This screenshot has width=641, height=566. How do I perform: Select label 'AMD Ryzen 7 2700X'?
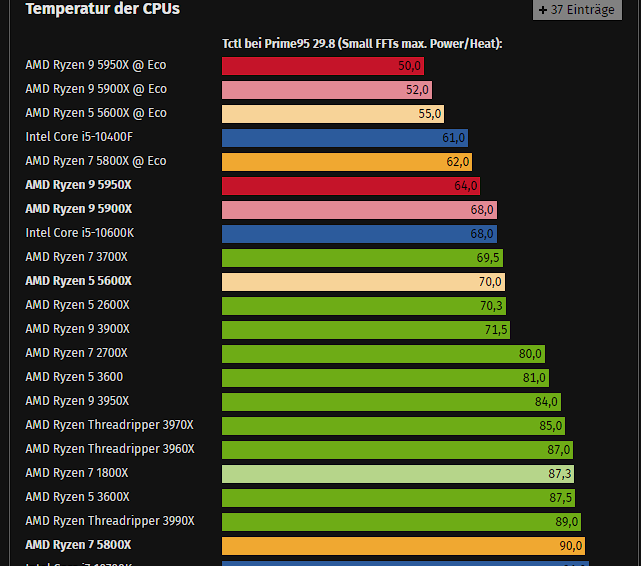[x=76, y=353]
